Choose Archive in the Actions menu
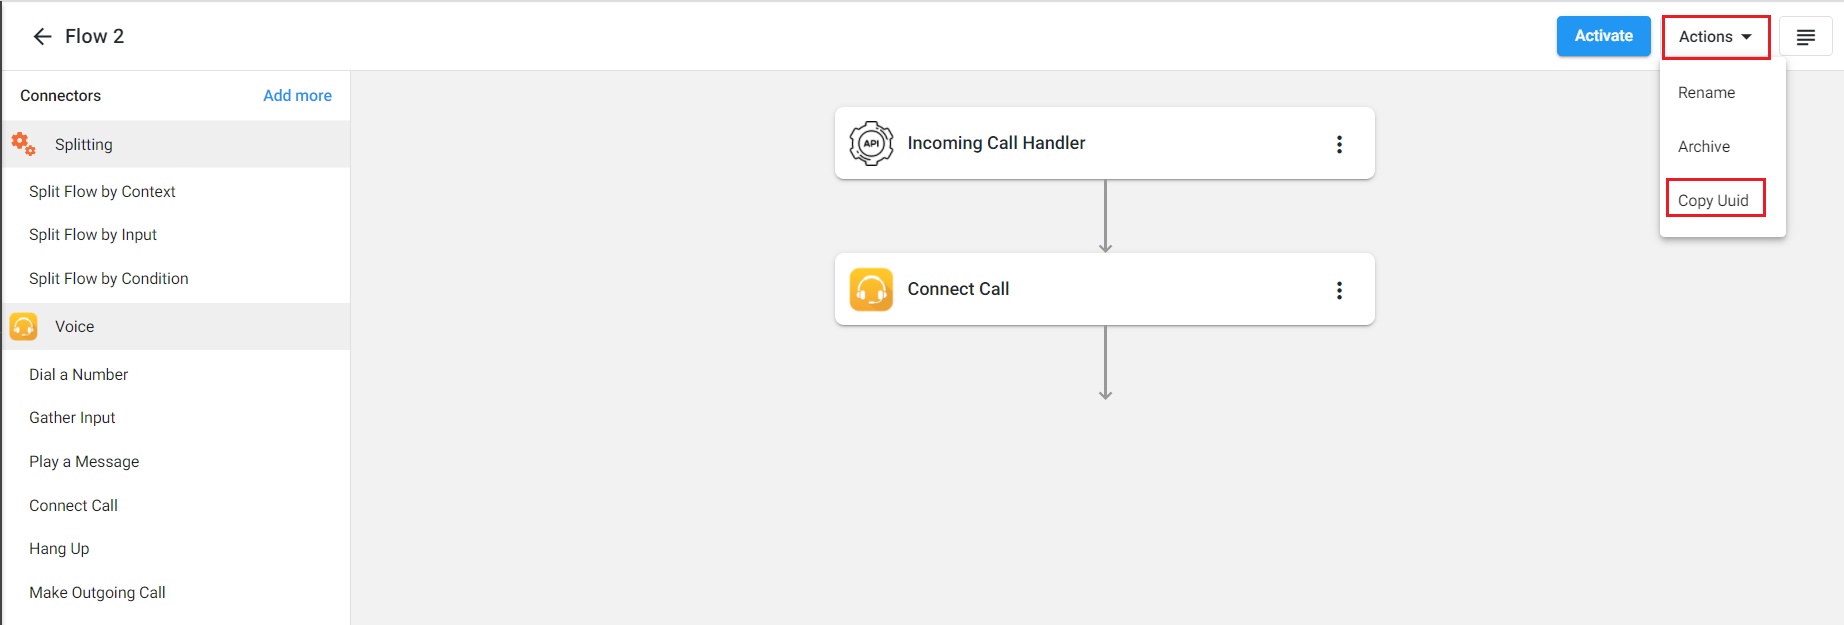This screenshot has width=1844, height=625. coord(1704,147)
